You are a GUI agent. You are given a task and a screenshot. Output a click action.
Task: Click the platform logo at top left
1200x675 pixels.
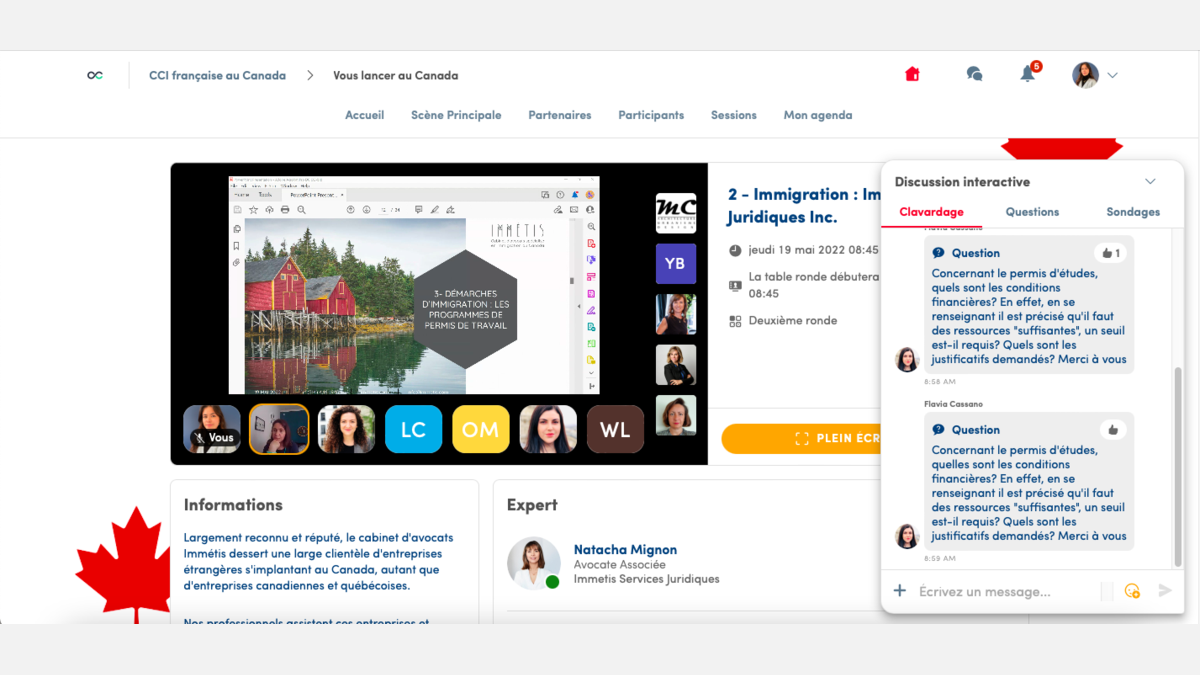[95, 75]
